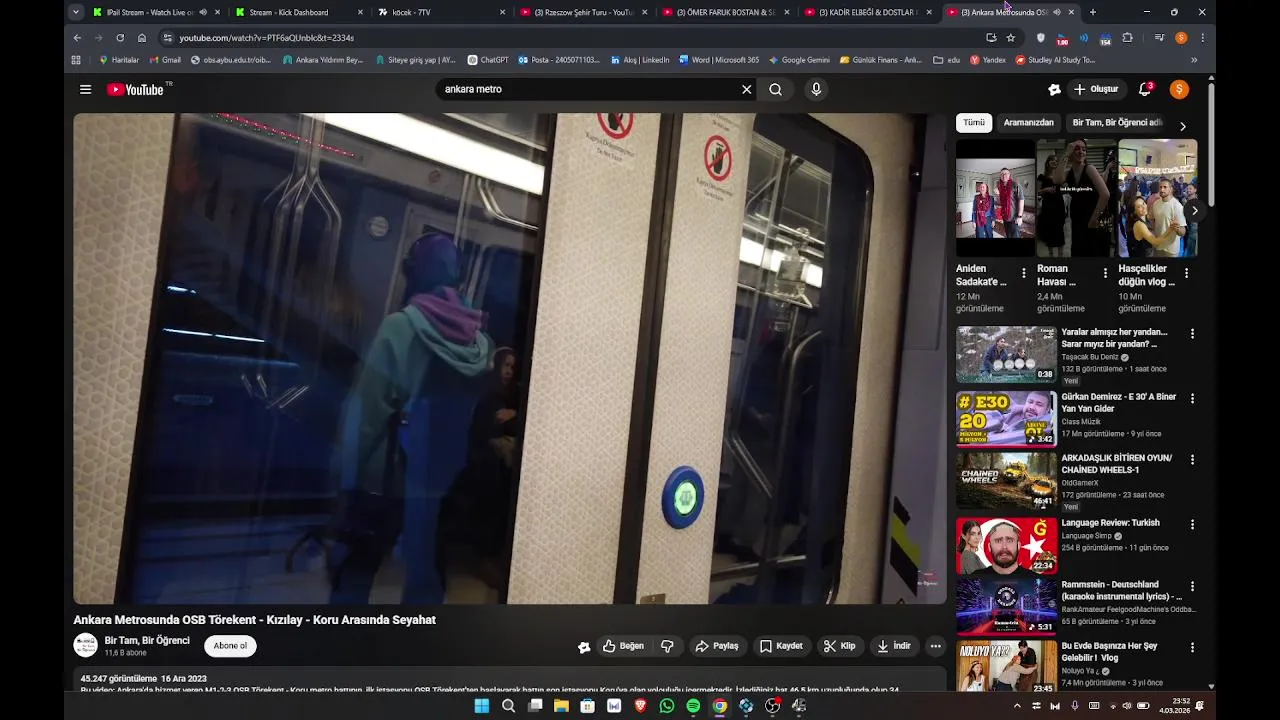
Task: Click the main video player
Action: coord(510,358)
